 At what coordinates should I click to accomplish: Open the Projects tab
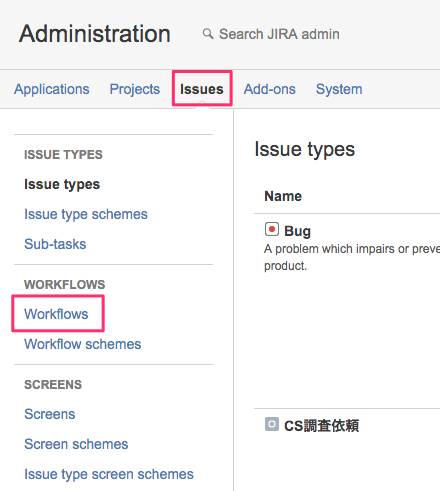135,89
